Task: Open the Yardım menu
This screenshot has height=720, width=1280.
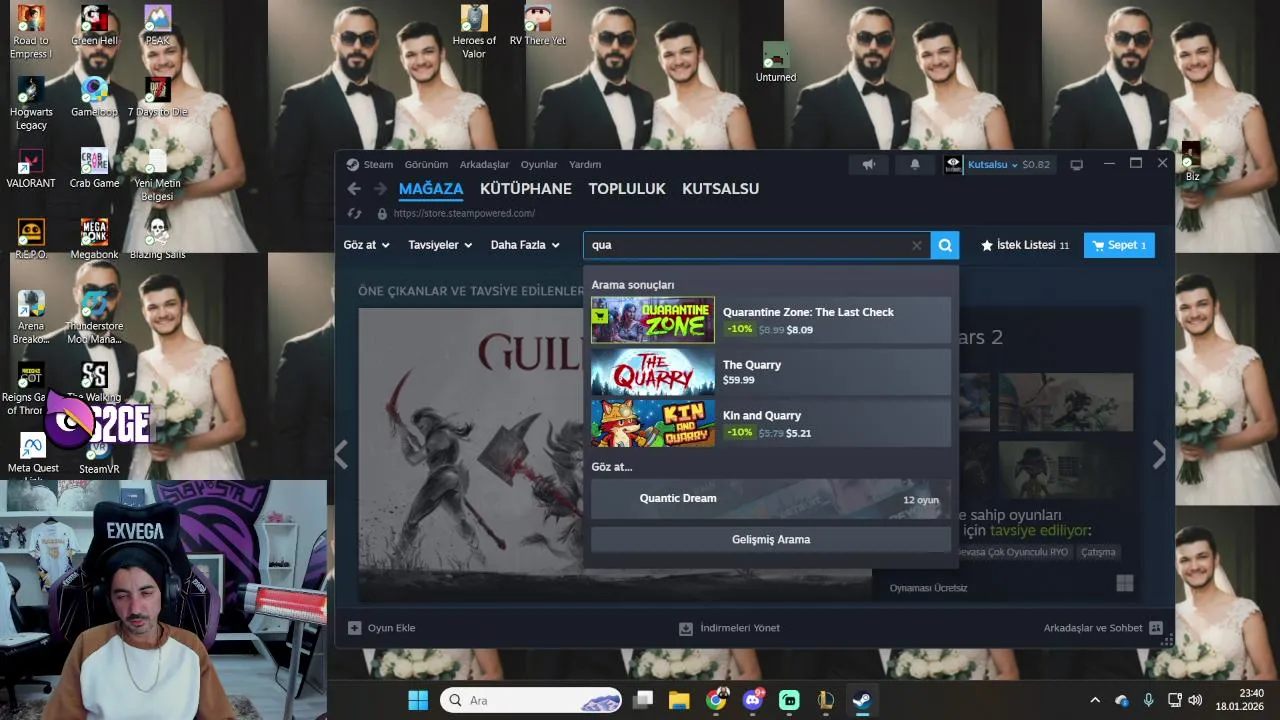Action: point(585,164)
